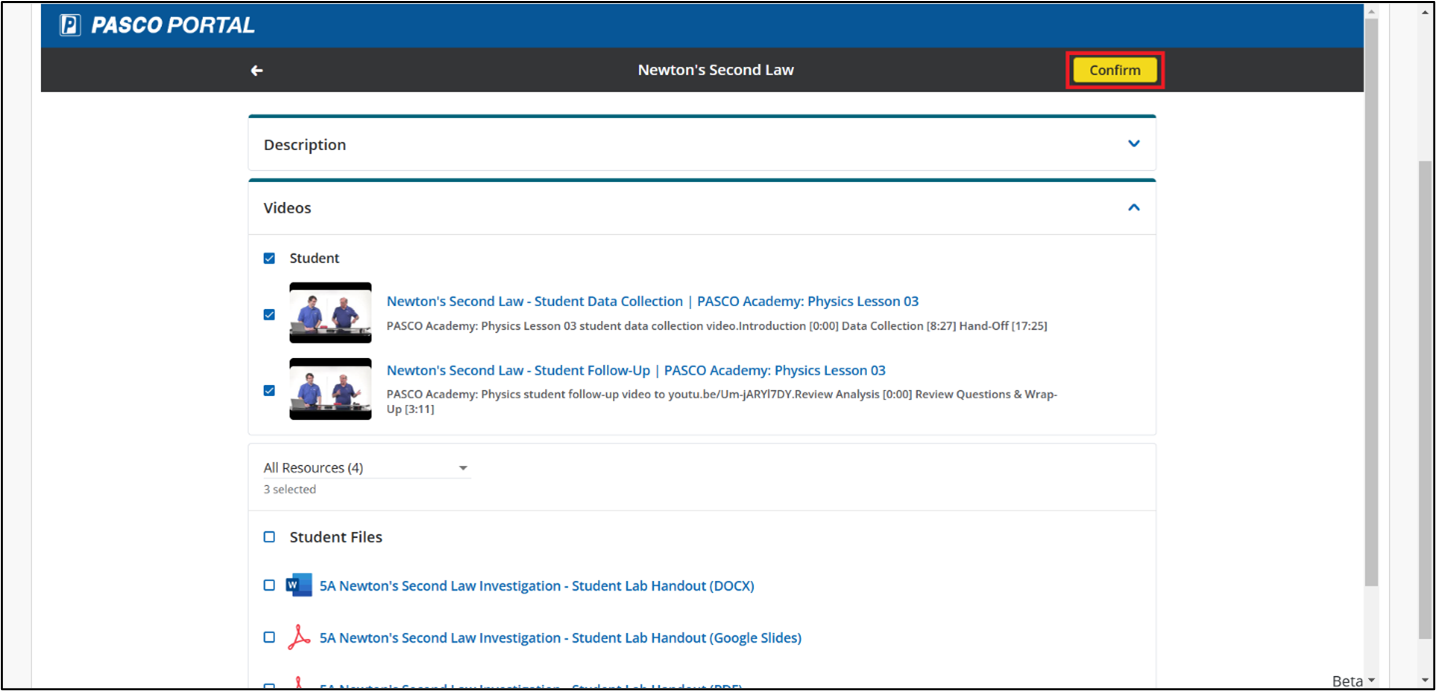Click the inner page vertical scrollbar
The image size is (1436, 691).
click(x=1371, y=303)
